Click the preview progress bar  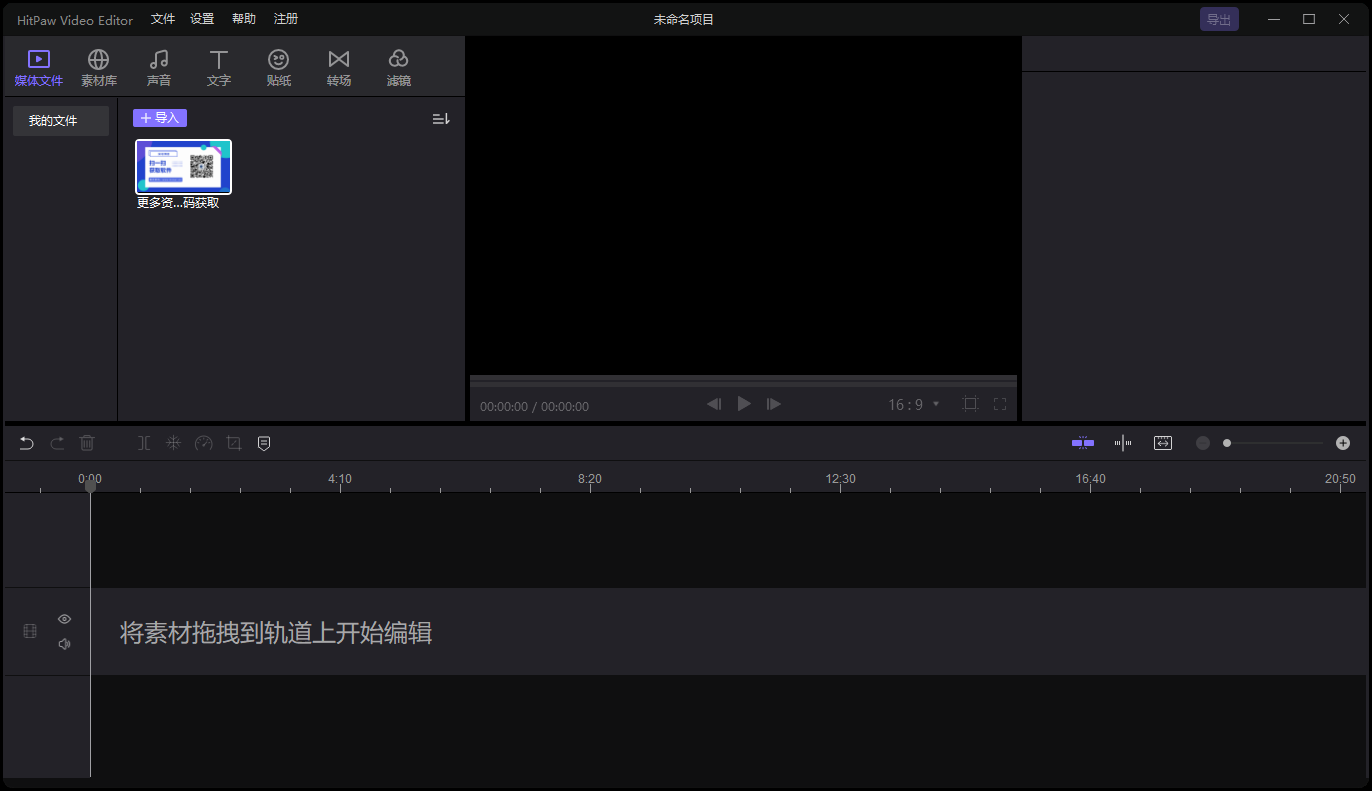pos(743,381)
